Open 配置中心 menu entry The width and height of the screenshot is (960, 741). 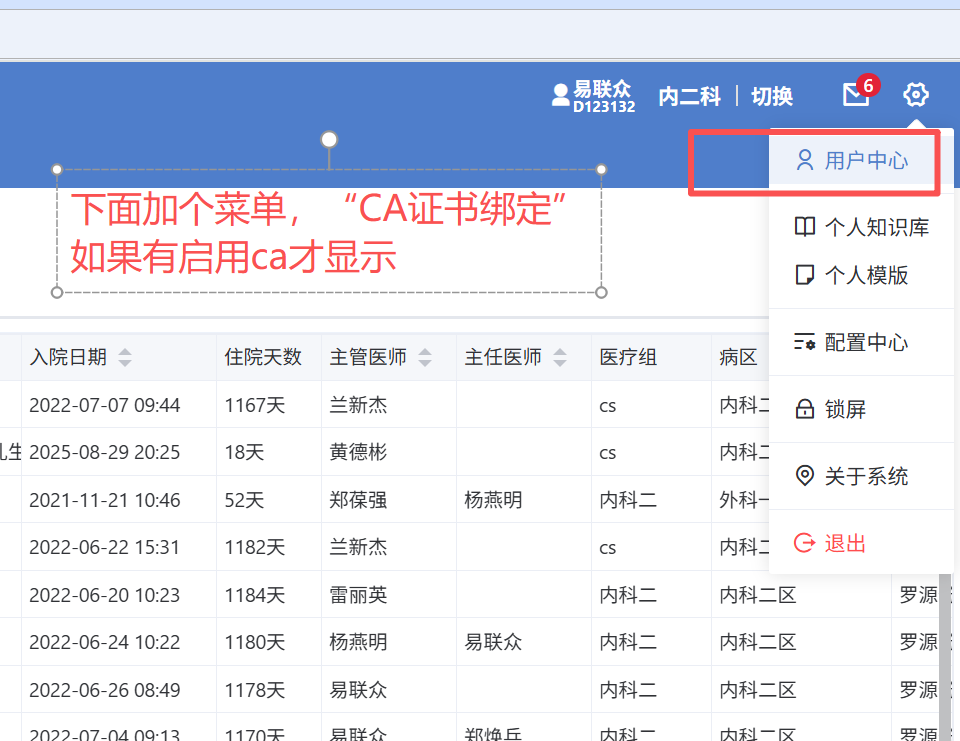coord(861,342)
